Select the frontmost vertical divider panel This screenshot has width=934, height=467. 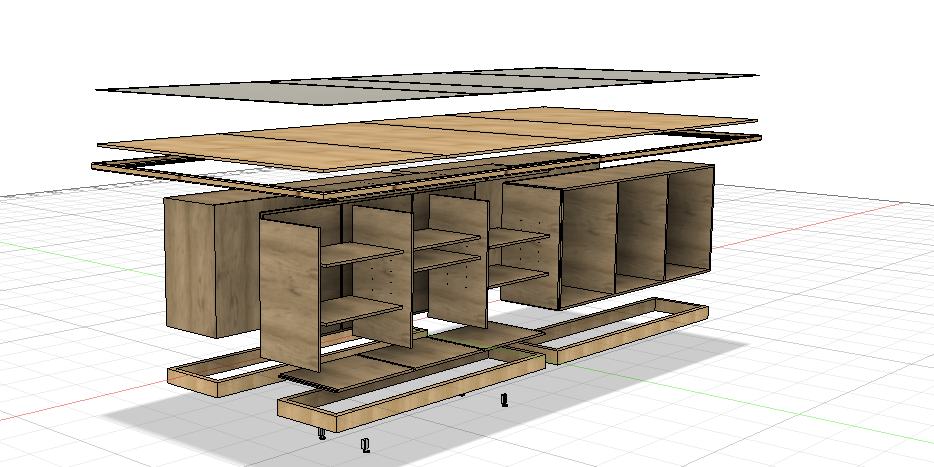click(x=290, y=290)
